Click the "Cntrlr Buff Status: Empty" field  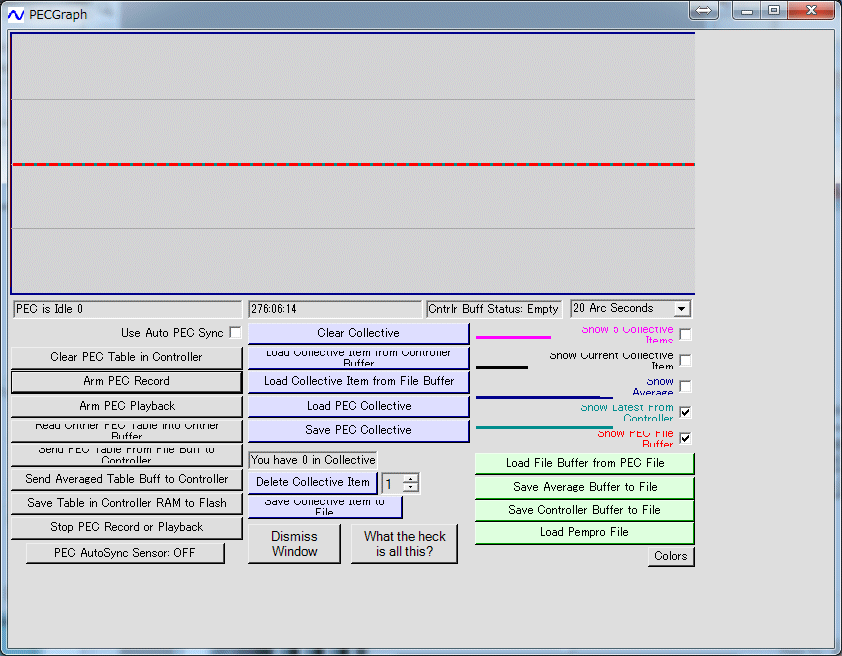tap(494, 309)
